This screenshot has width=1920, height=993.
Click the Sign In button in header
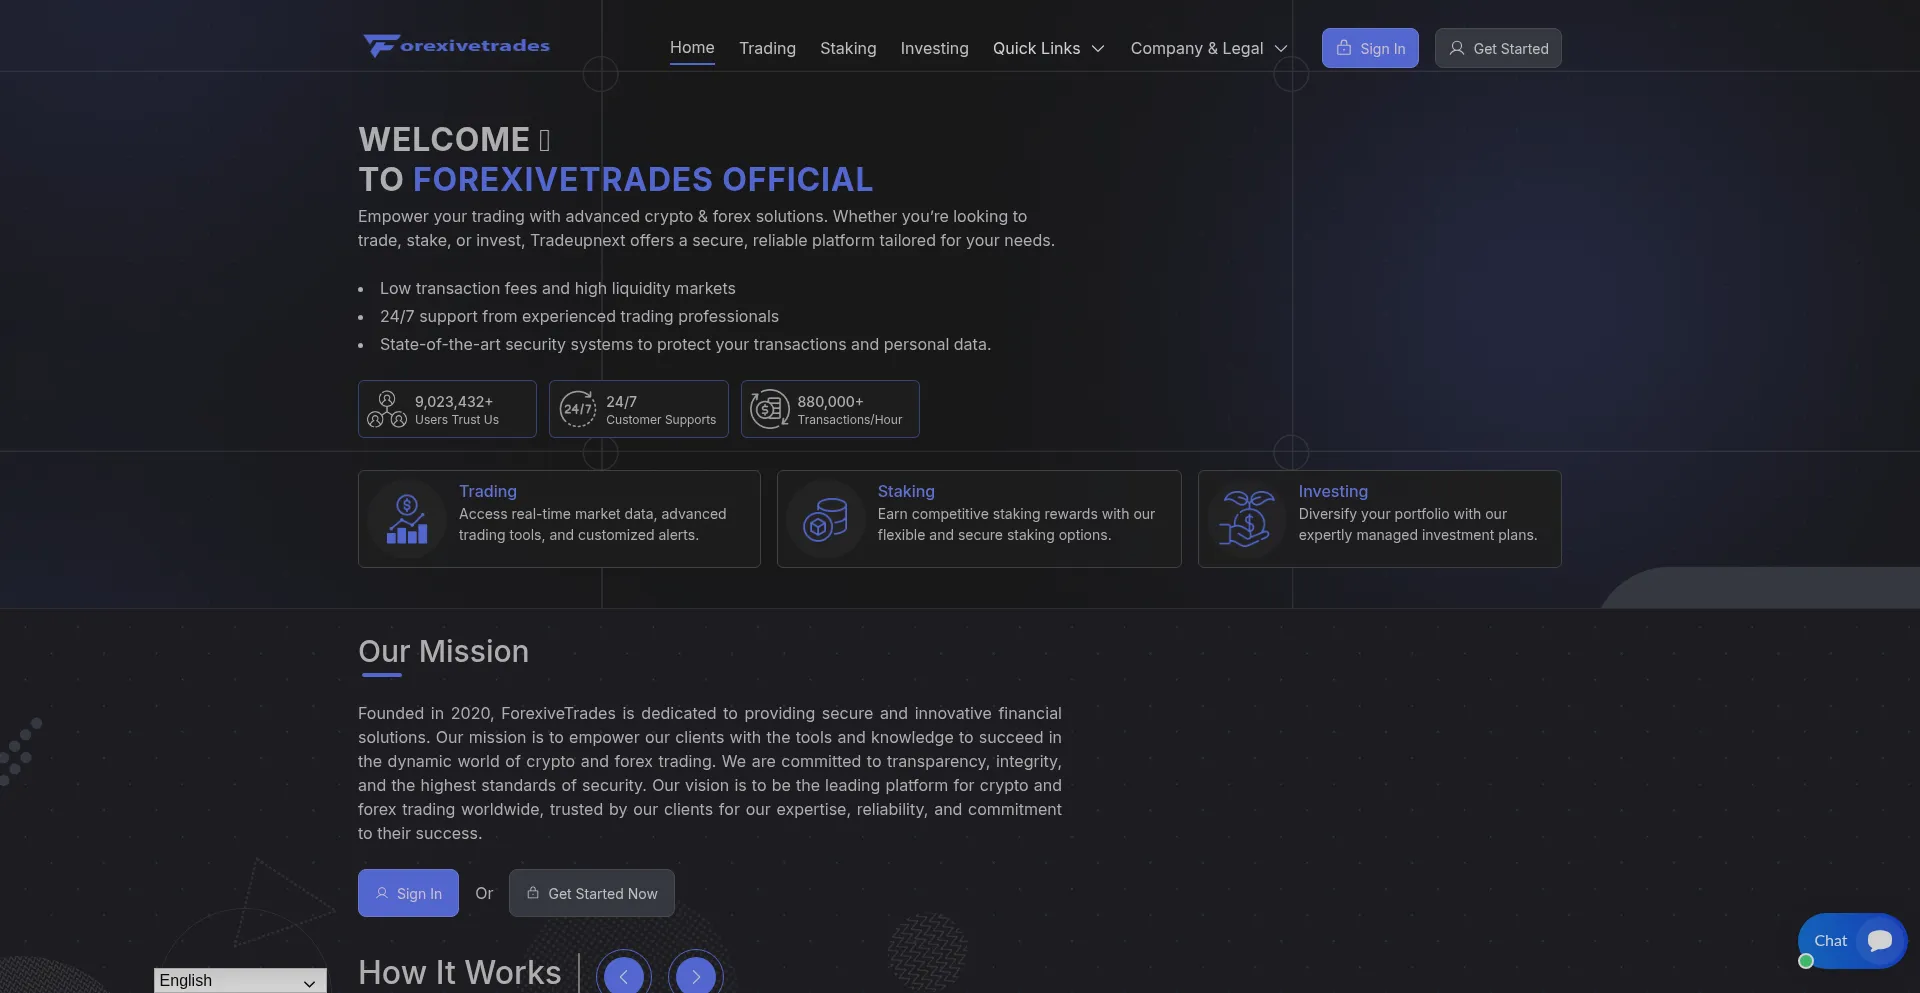[1370, 48]
